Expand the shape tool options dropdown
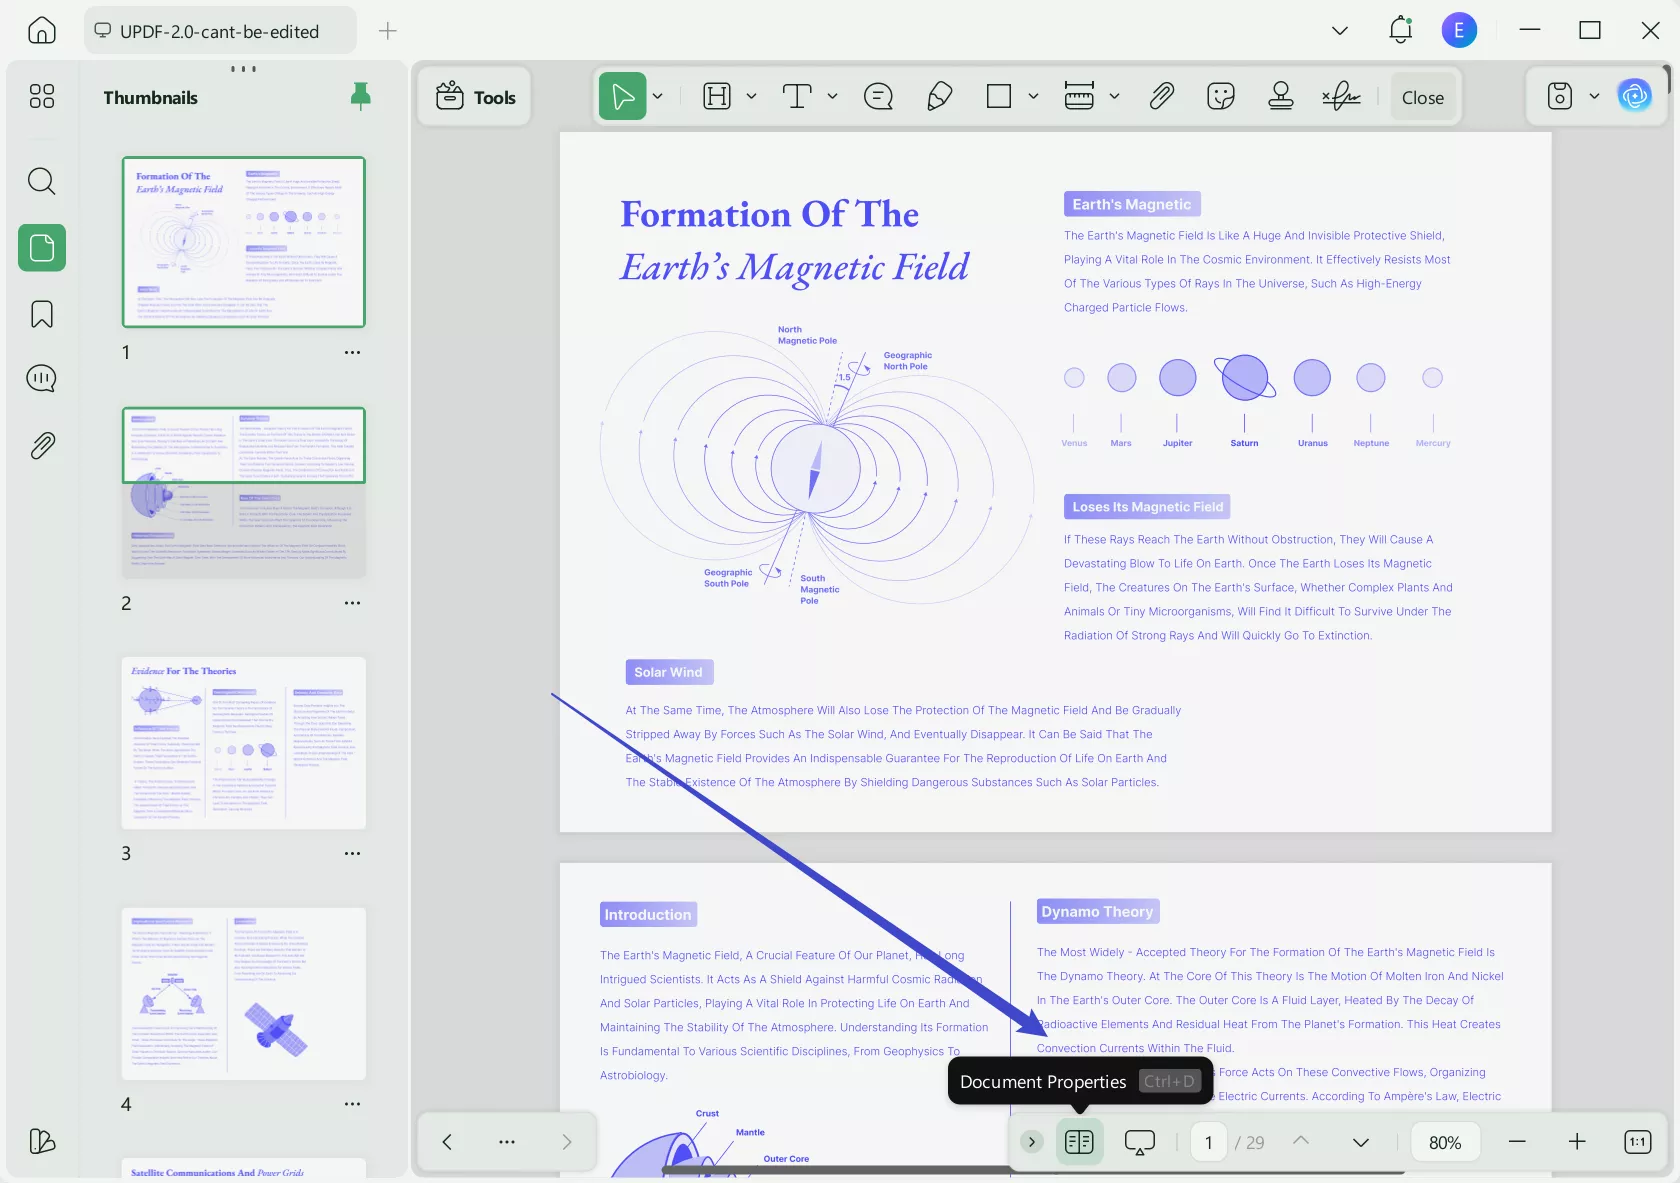Screen dimensions: 1680x1183 coord(1033,96)
